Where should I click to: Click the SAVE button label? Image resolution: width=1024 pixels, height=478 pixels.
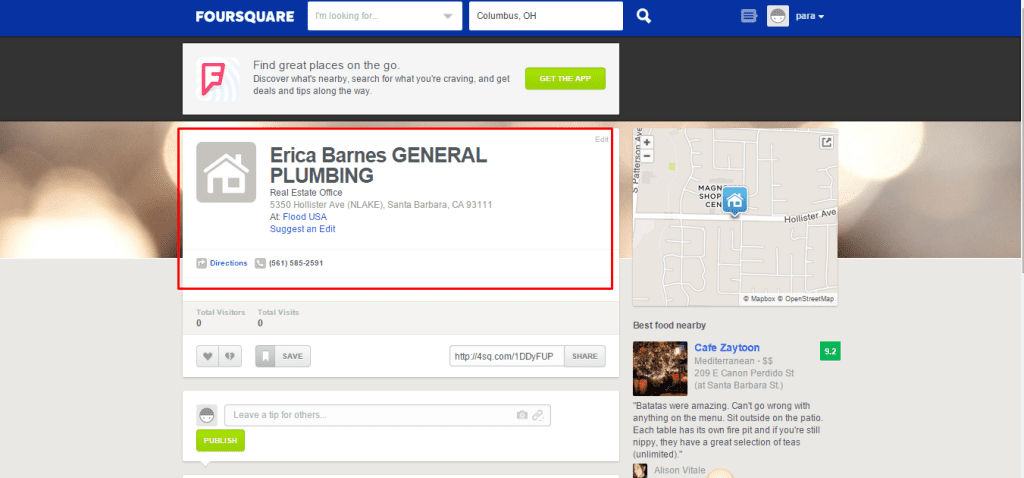(293, 357)
